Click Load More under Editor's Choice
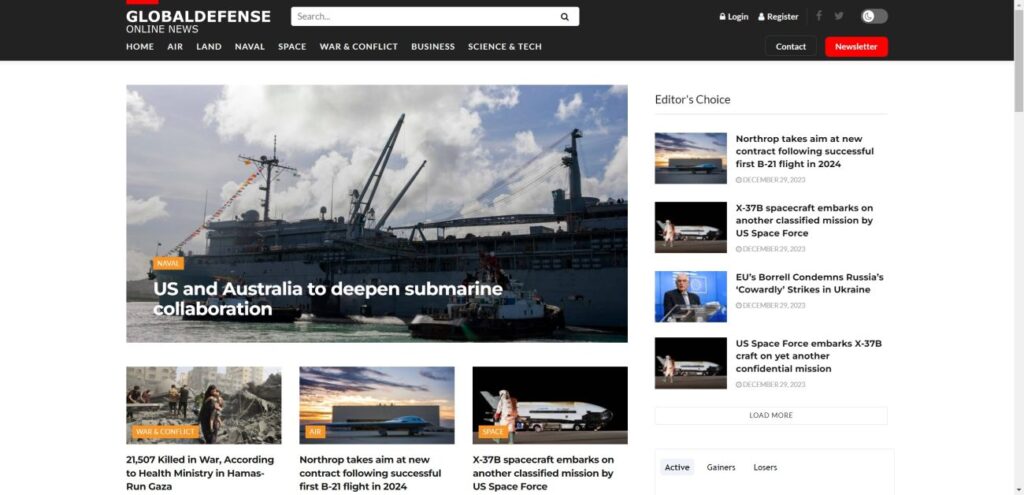This screenshot has width=1024, height=495. coord(770,415)
